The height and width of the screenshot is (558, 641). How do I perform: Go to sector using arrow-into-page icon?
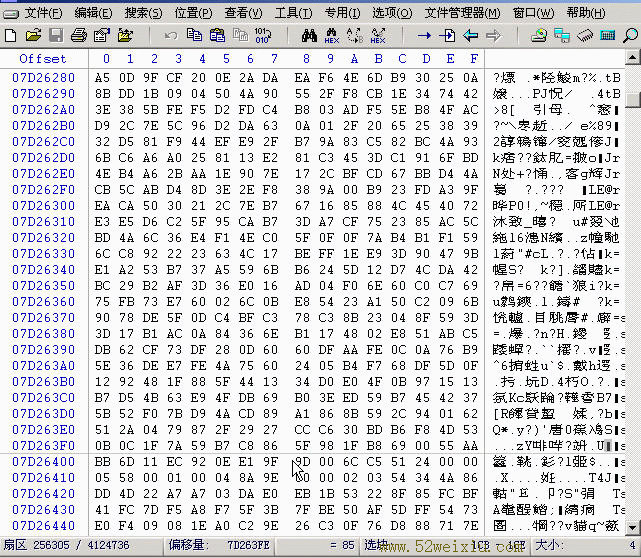(447, 36)
